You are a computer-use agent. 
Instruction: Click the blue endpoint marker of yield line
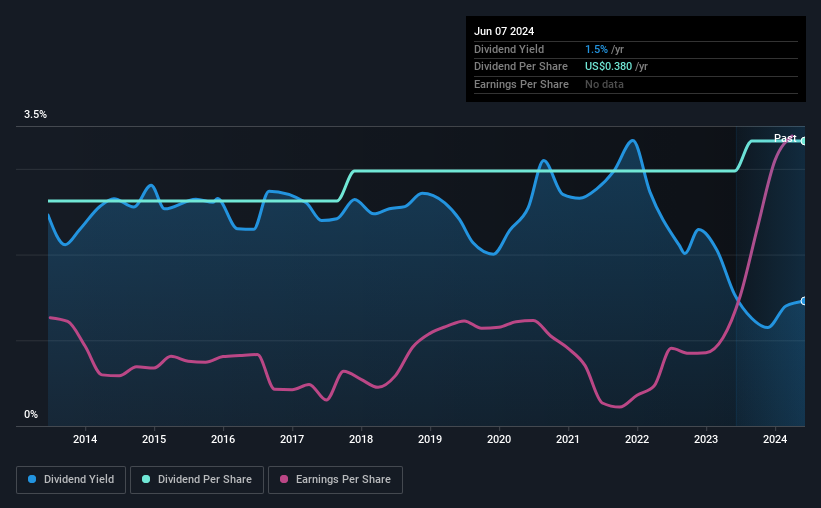[x=803, y=301]
